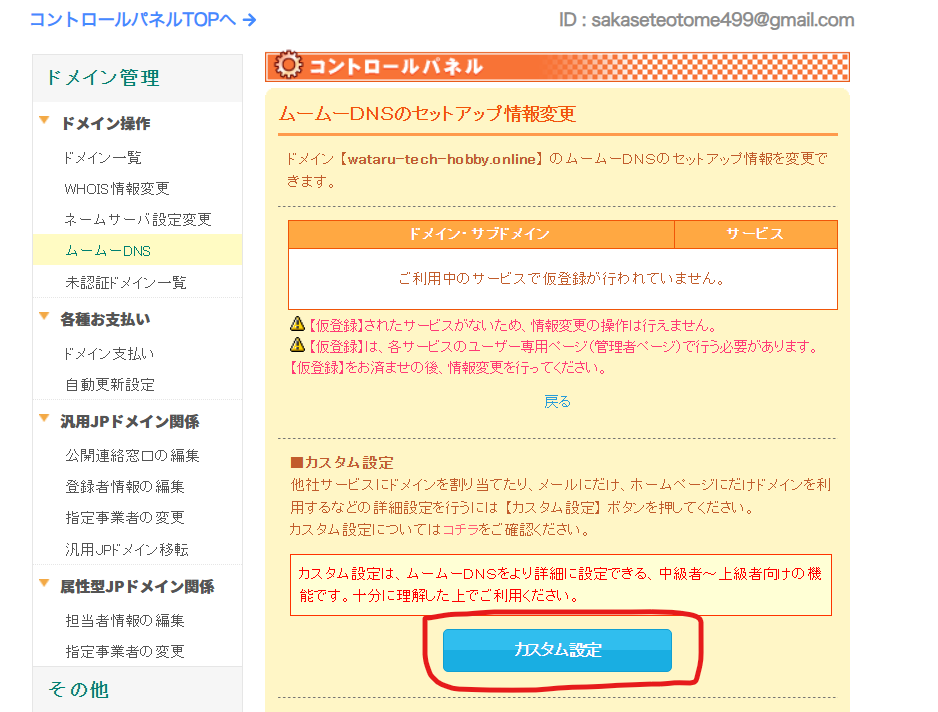Viewport: 938px width, 712px height.
Task: Collapse the 汎用JPドメイン関係 section arrow
Action: coord(44,419)
